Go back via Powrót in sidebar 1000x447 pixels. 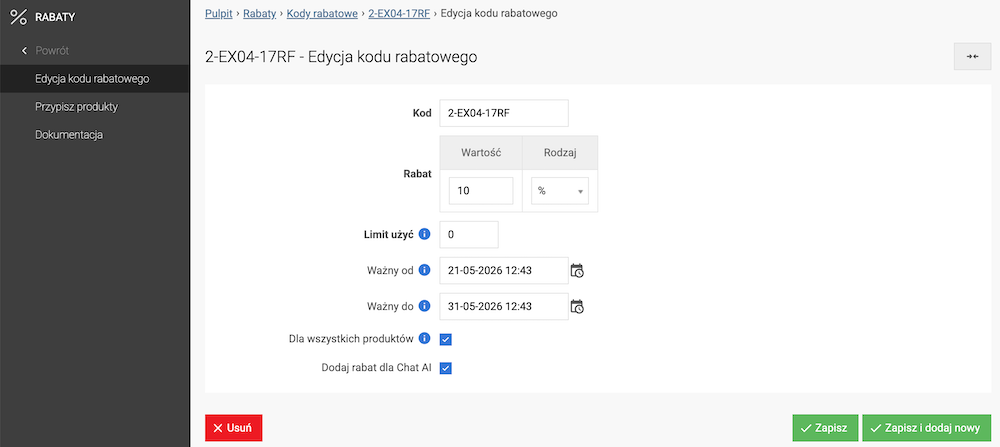52,50
